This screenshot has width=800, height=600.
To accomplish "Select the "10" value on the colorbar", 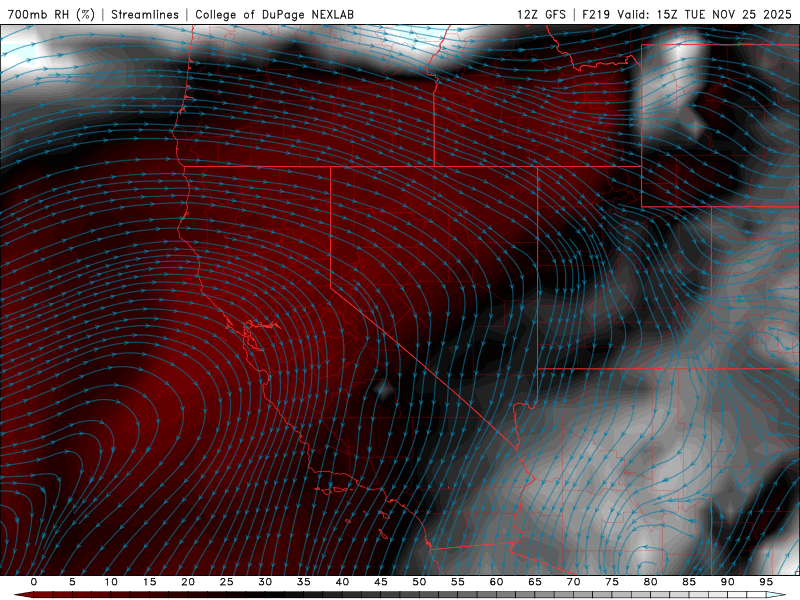I will tap(111, 582).
